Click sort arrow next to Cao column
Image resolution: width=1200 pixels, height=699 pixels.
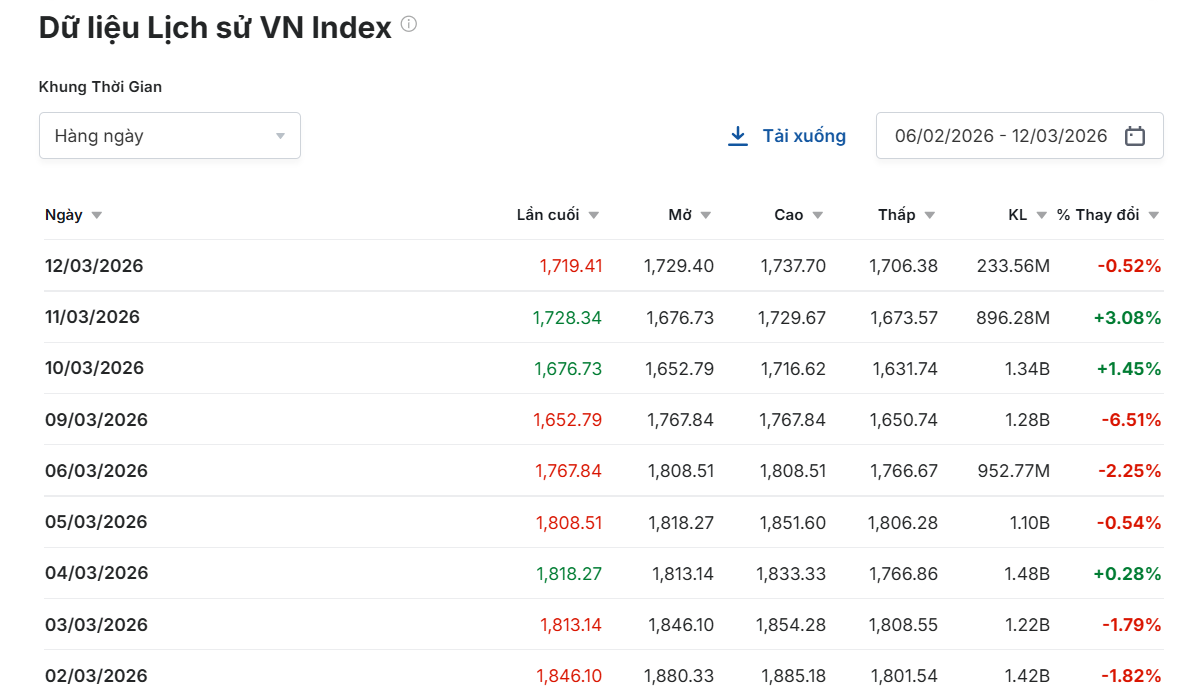point(818,216)
